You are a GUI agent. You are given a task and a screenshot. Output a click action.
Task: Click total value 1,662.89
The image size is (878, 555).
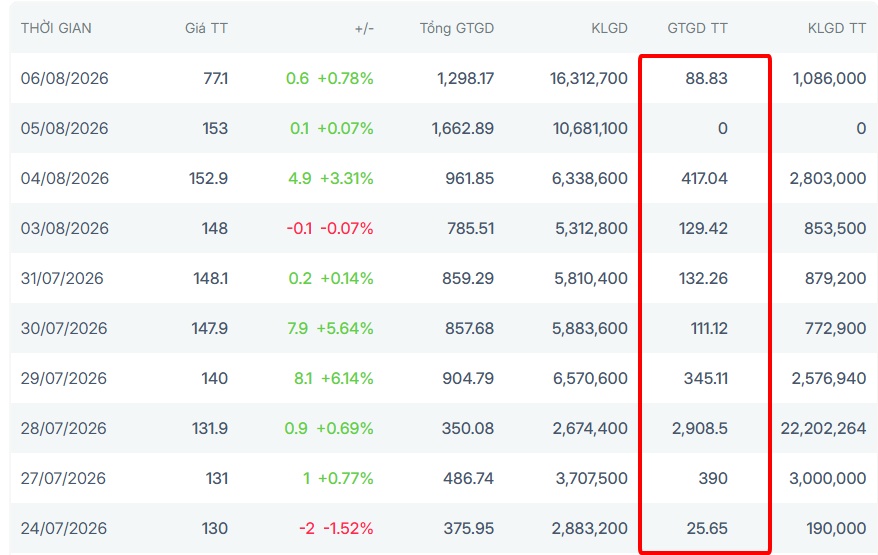pos(463,128)
